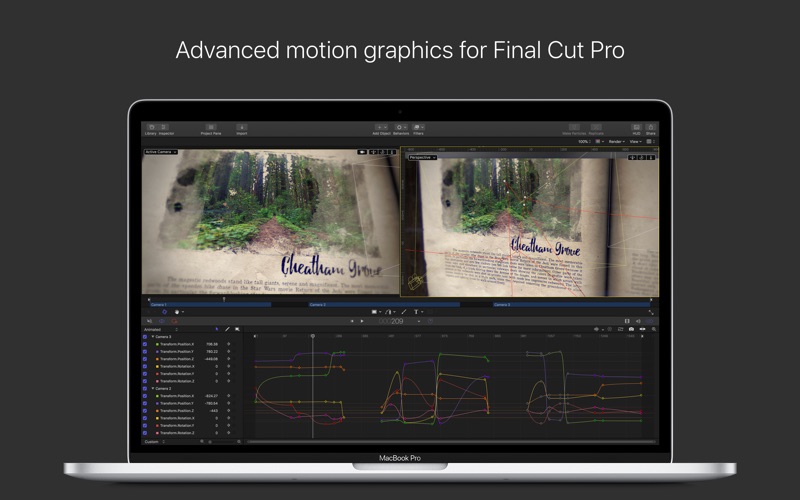
Task: Open the 100% zoom level dropdown
Action: (x=584, y=141)
